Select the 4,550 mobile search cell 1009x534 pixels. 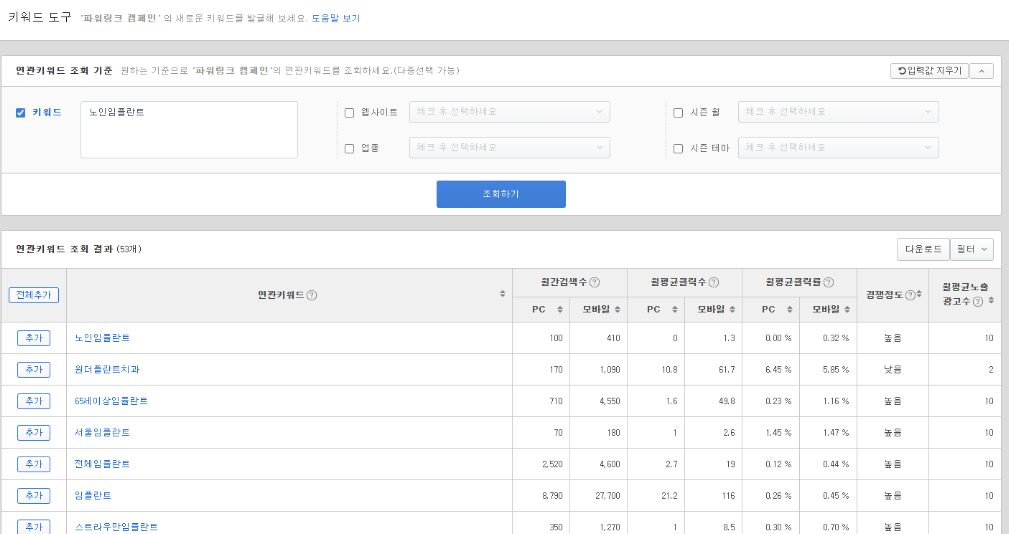598,401
